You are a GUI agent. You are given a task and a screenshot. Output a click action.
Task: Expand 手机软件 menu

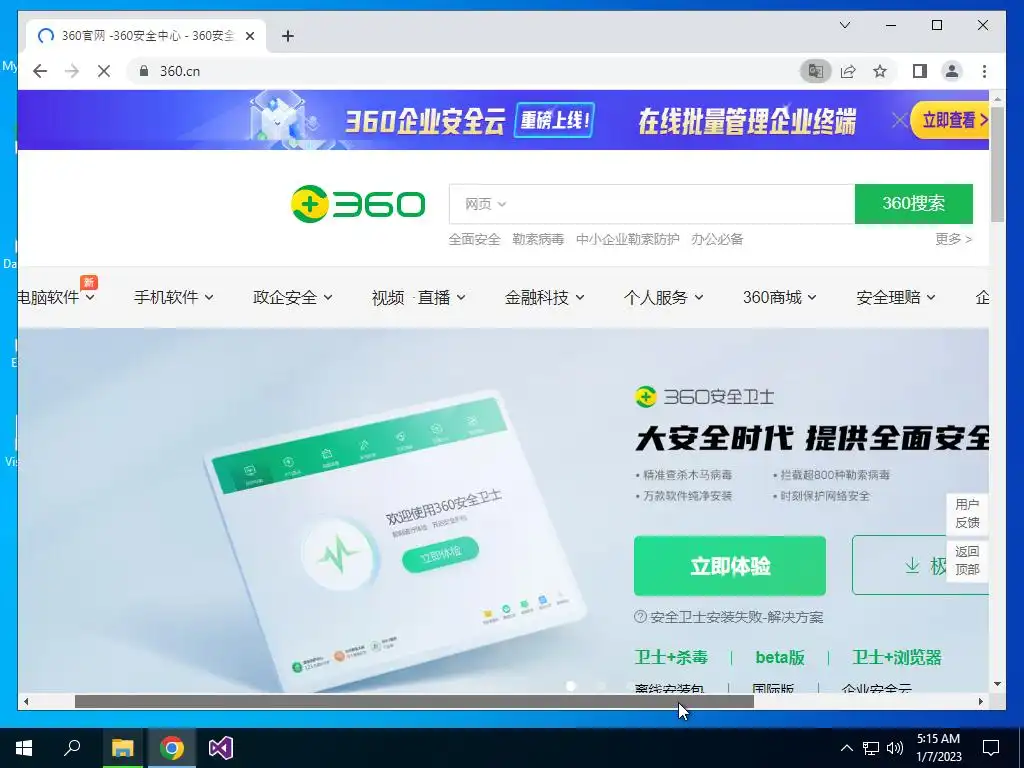(174, 297)
